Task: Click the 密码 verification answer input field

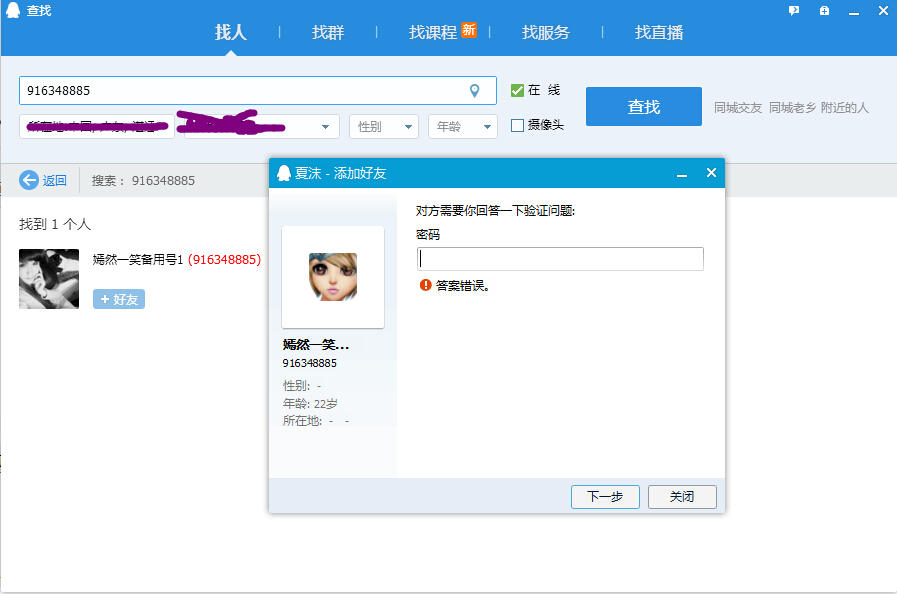Action: [x=560, y=259]
